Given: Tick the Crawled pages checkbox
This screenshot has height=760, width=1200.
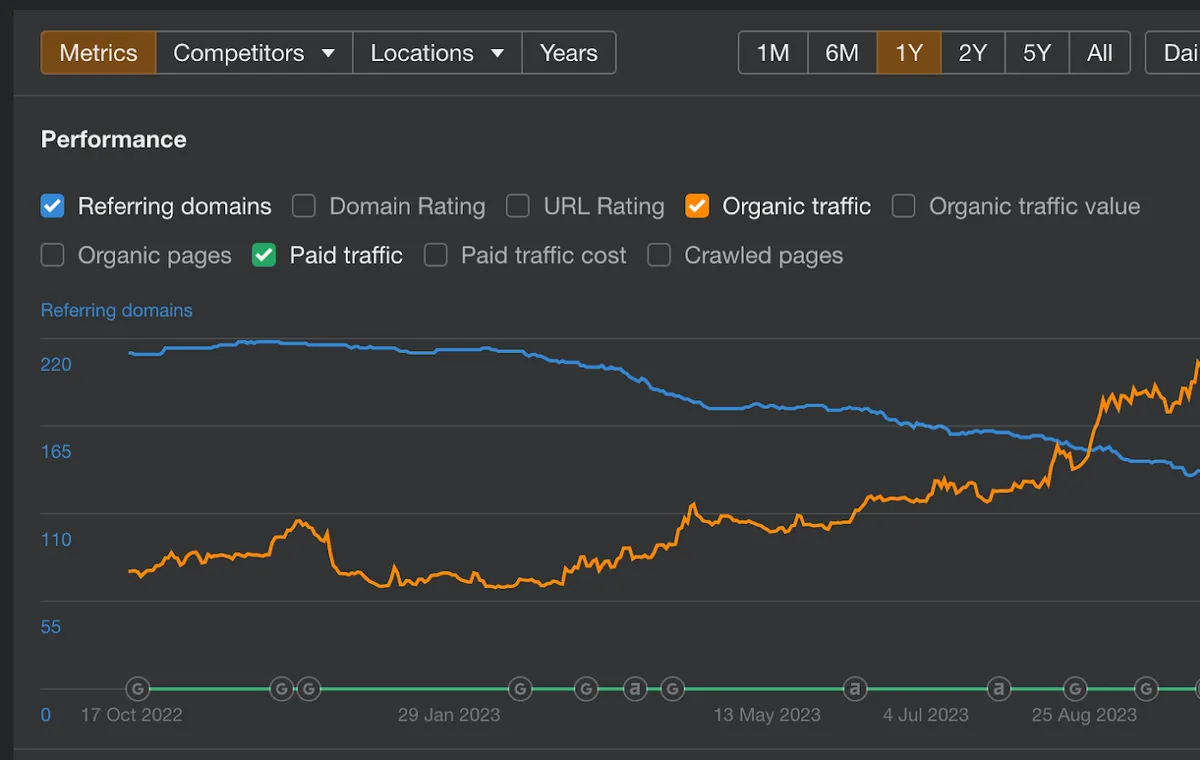Looking at the screenshot, I should tap(659, 255).
